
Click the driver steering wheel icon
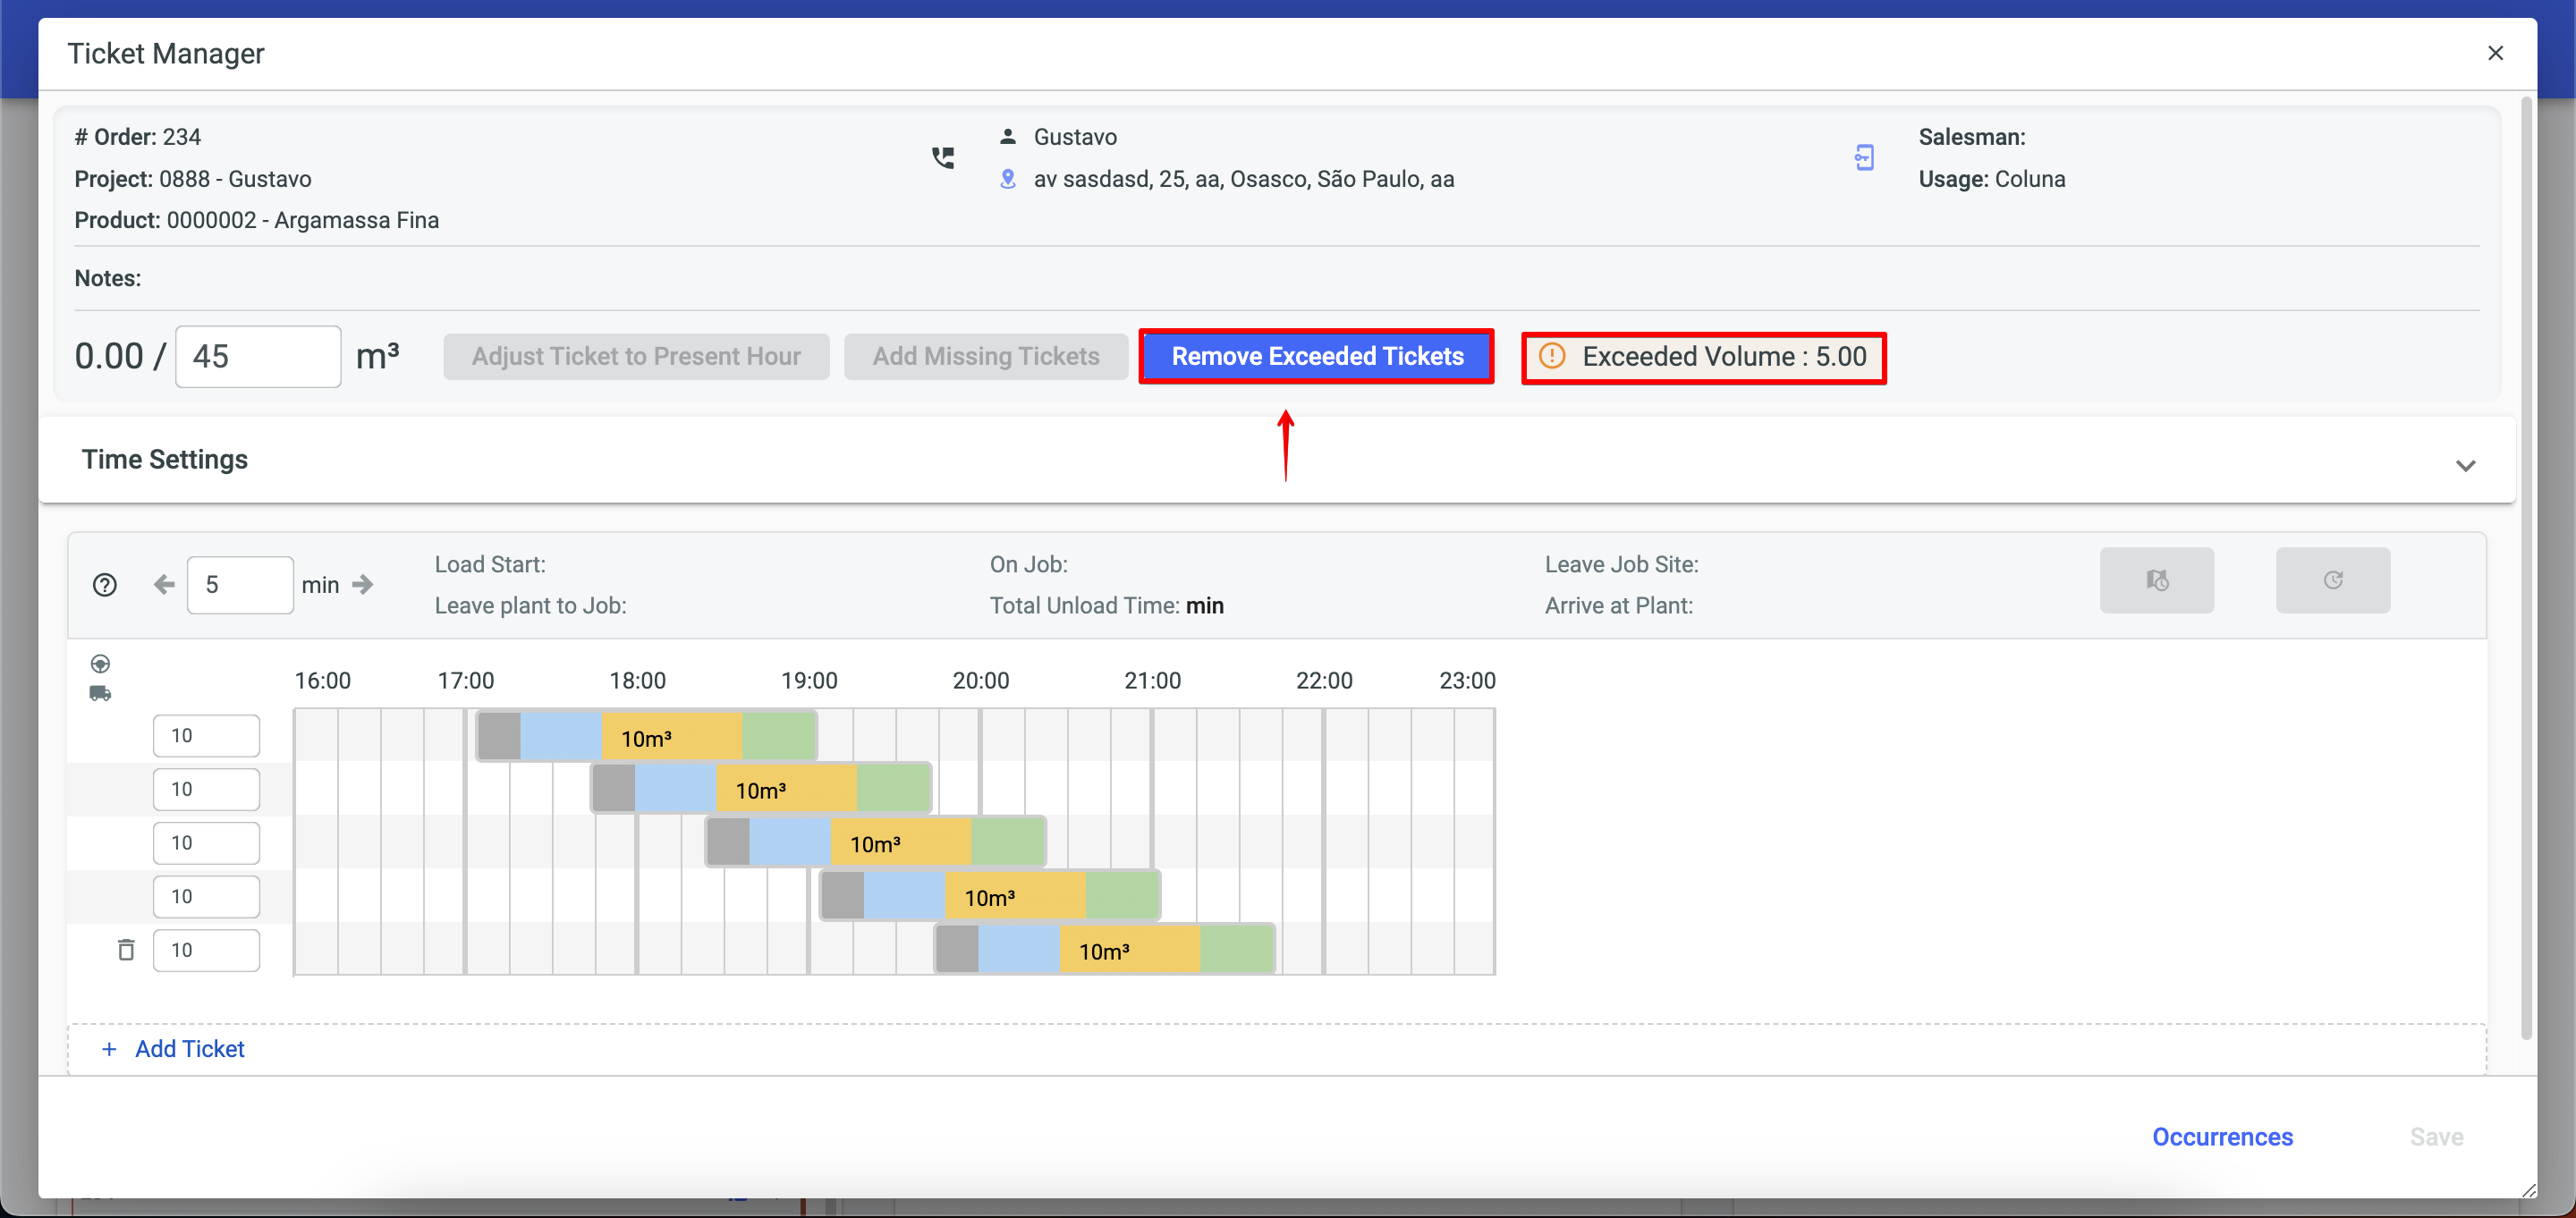(x=100, y=664)
